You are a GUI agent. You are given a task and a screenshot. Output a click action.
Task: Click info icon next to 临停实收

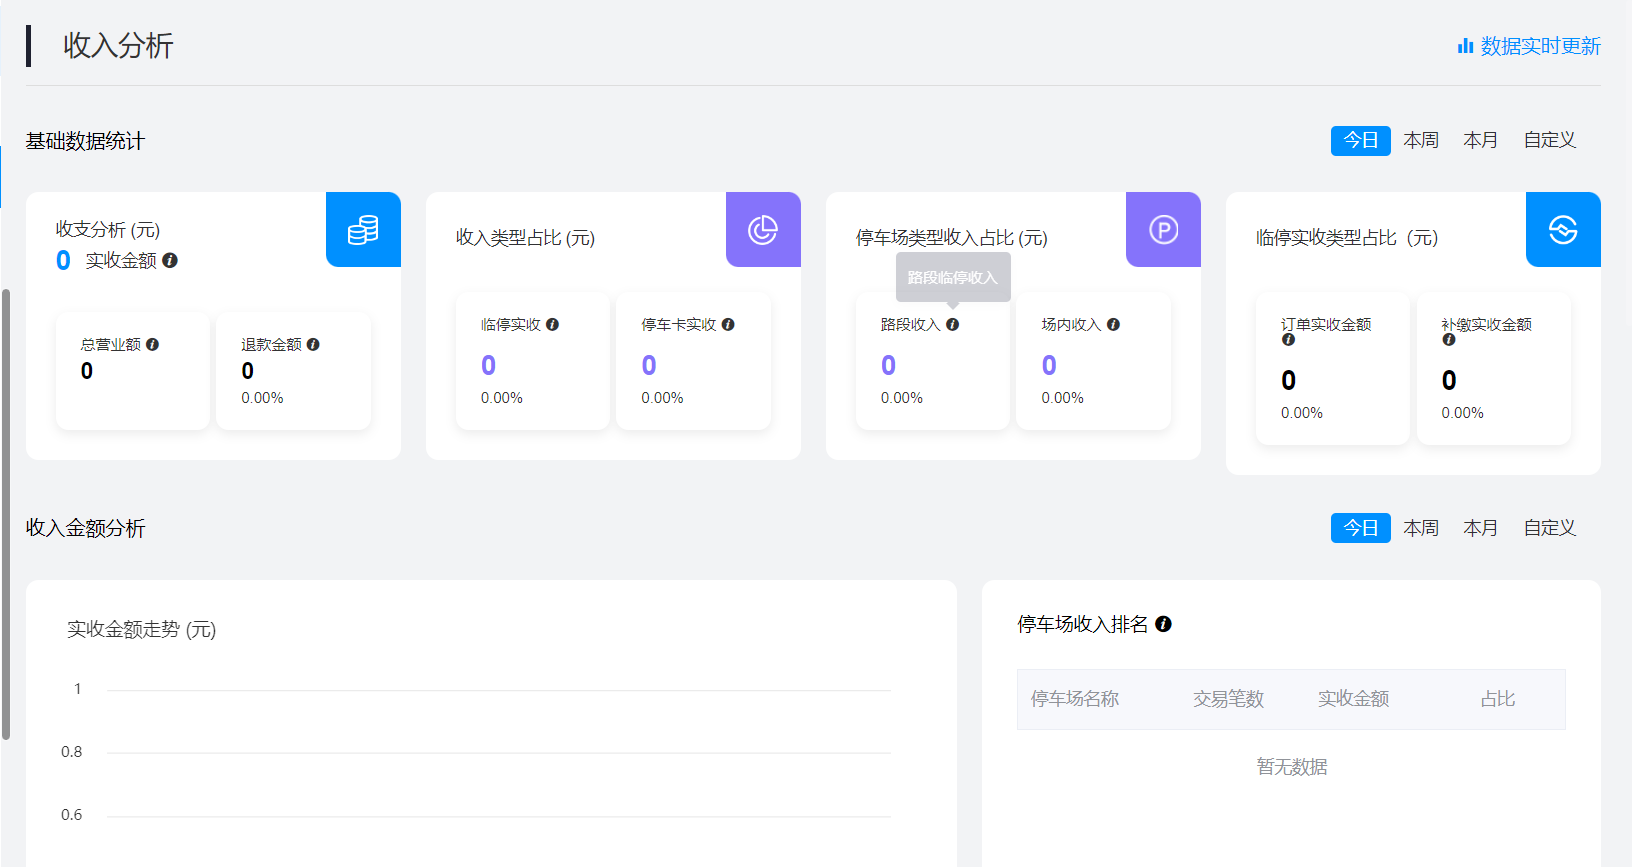tap(552, 324)
